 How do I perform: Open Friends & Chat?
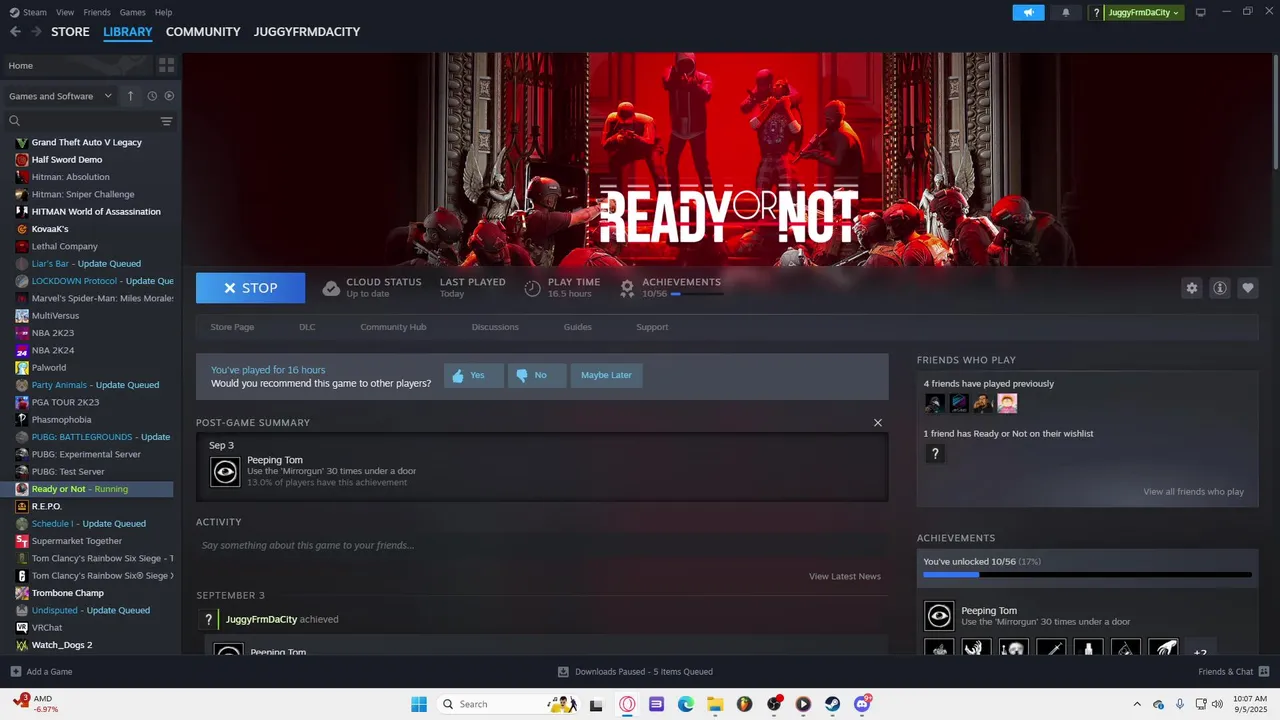[1234, 672]
